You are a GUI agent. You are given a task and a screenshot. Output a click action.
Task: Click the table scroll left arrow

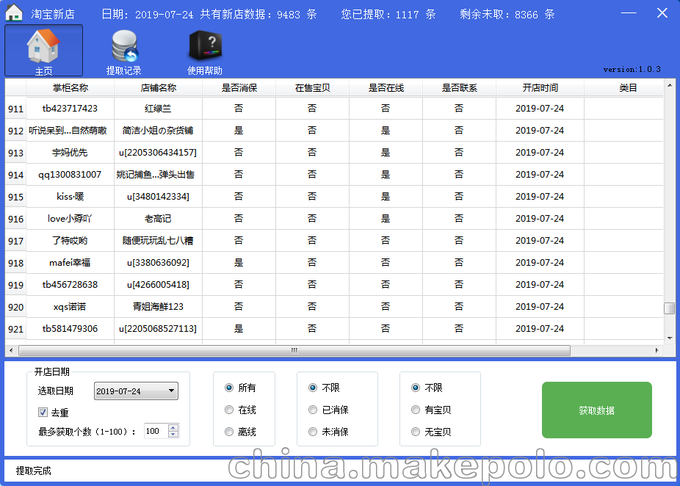point(11,350)
